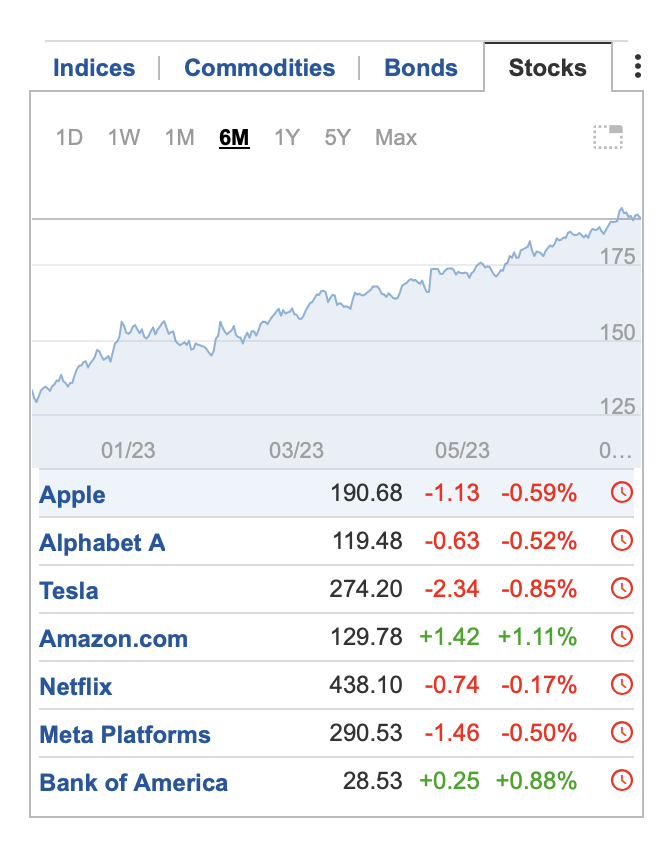Click the clock icon beside Tesla
This screenshot has width=672, height=844.
pos(622,589)
